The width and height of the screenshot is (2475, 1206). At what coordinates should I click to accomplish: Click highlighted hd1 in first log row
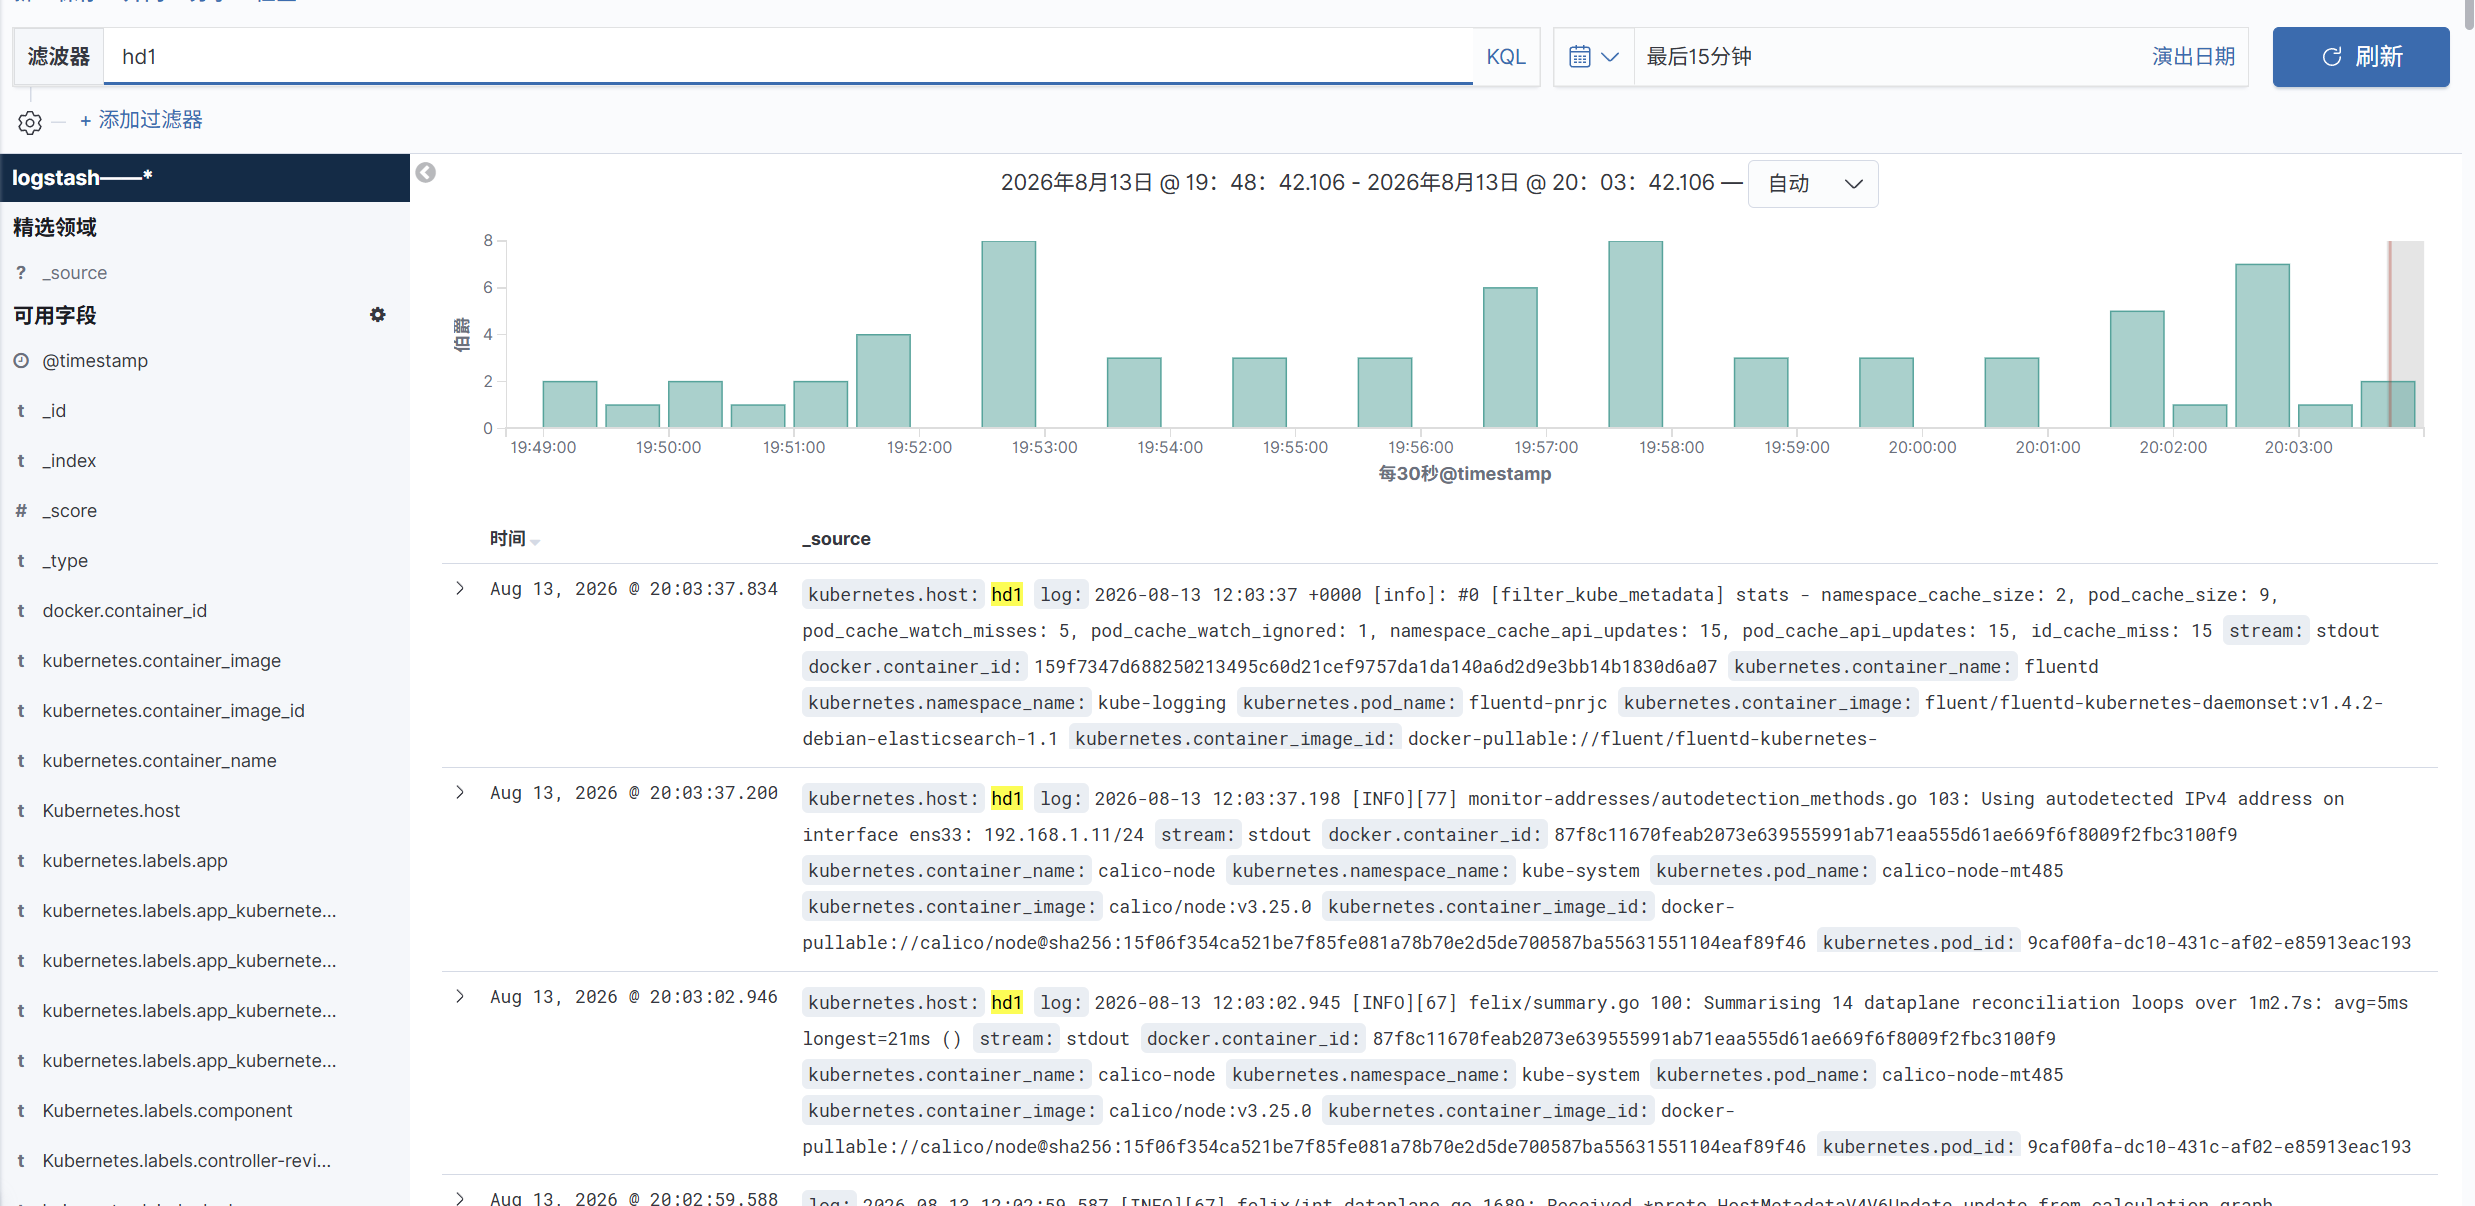1006,595
